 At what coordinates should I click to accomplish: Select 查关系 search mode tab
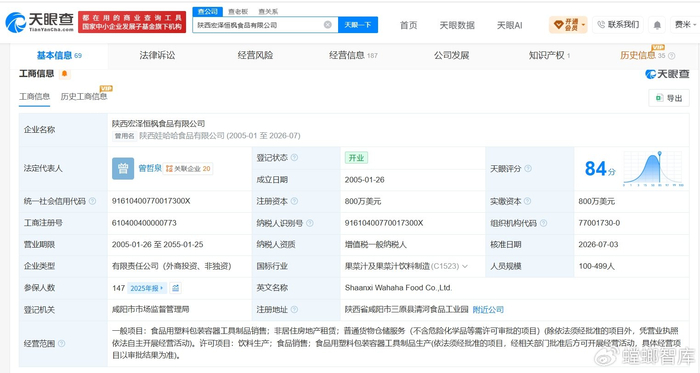268,12
